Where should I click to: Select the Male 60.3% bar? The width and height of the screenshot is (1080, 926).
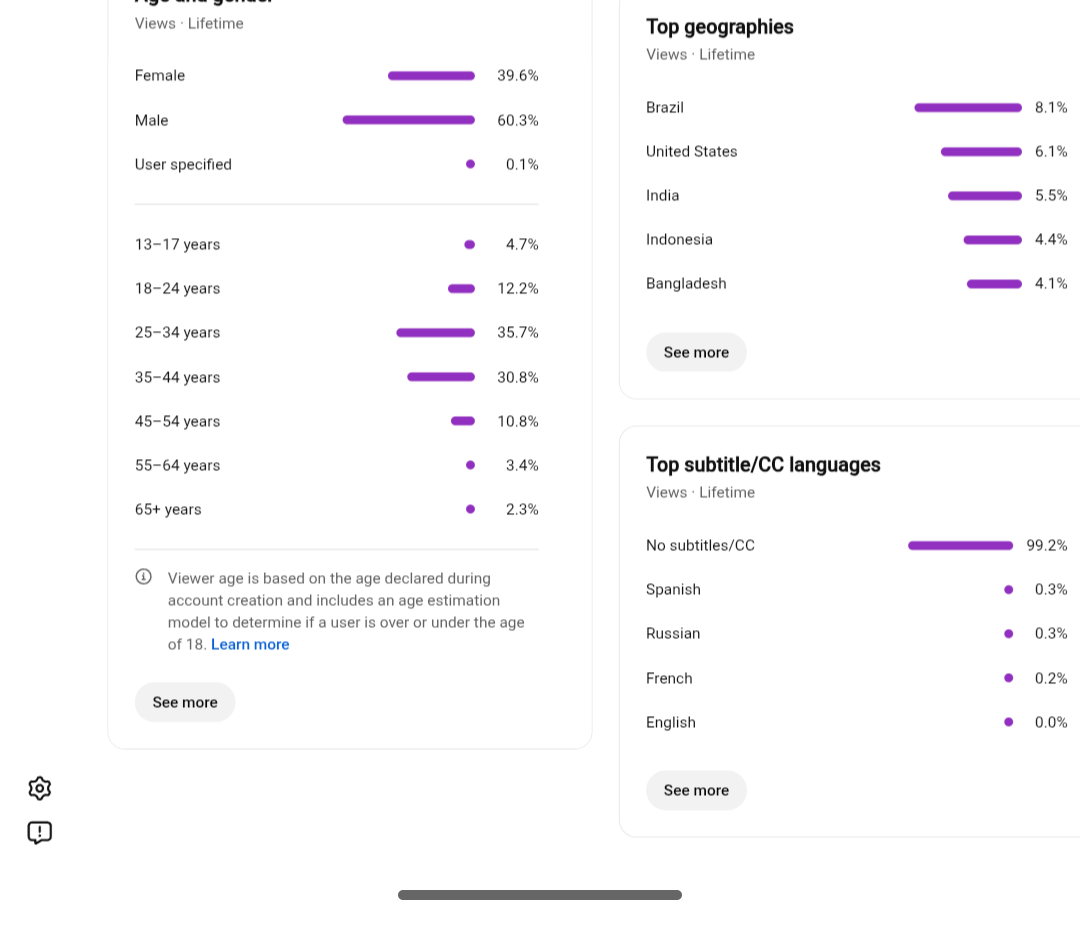click(x=408, y=120)
